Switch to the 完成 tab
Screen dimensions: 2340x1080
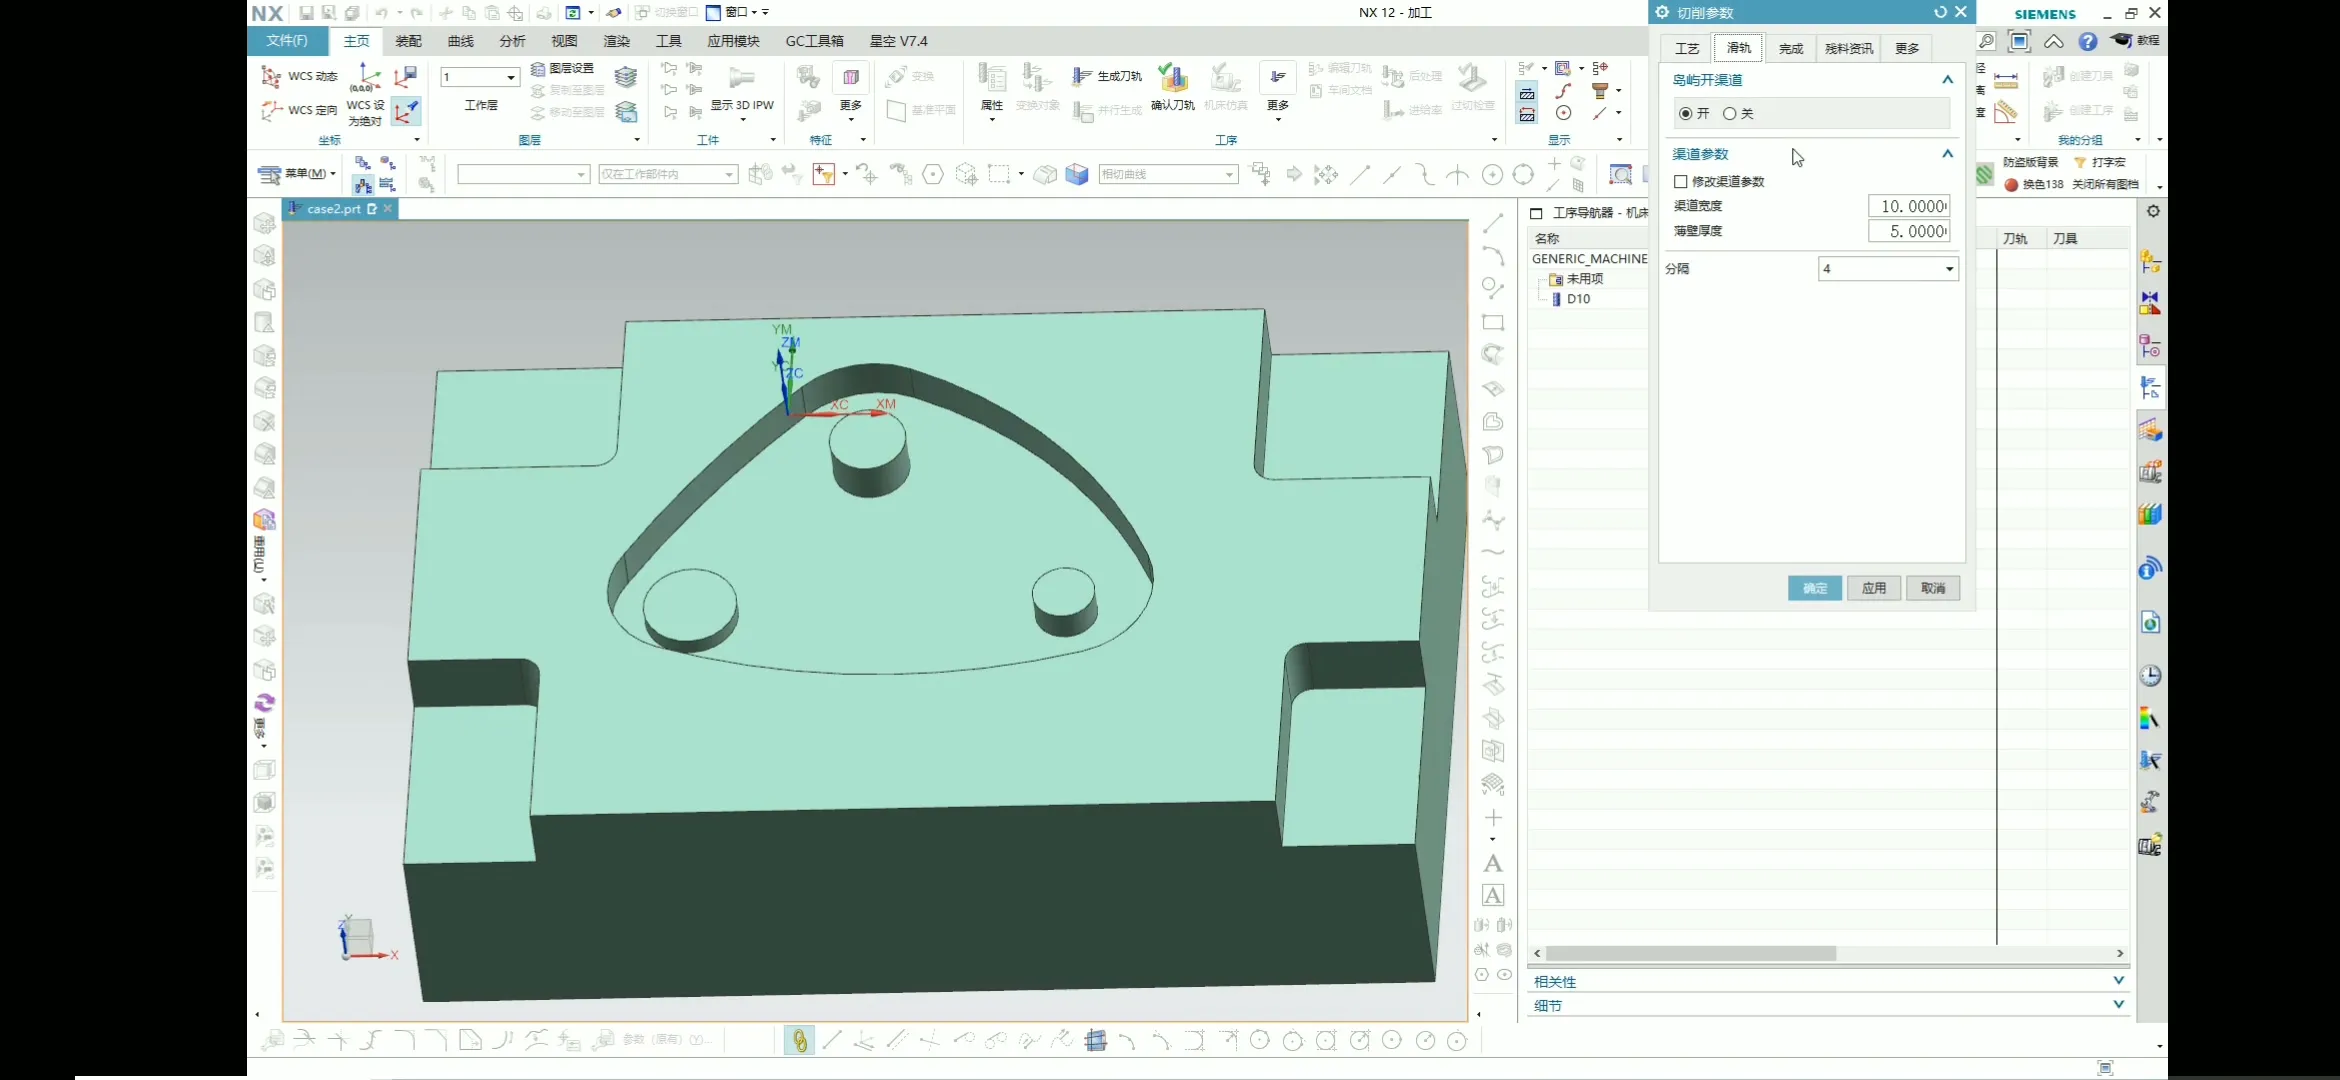pos(1790,48)
